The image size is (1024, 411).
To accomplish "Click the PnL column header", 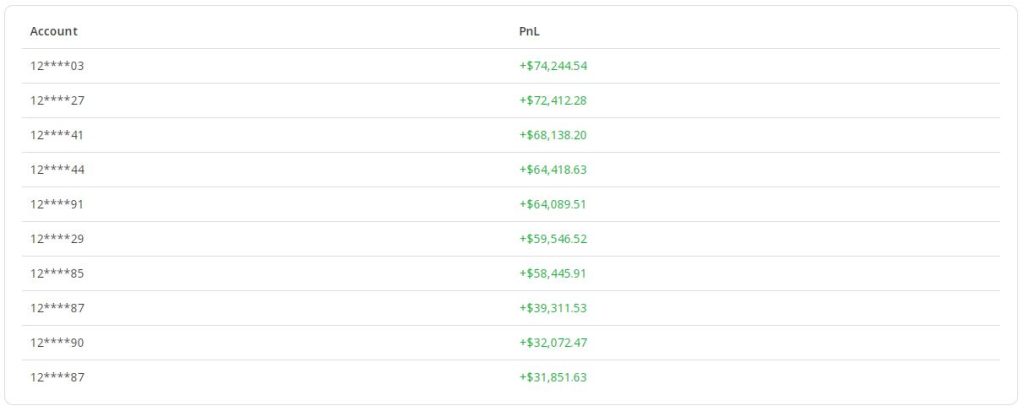I will coord(529,31).
